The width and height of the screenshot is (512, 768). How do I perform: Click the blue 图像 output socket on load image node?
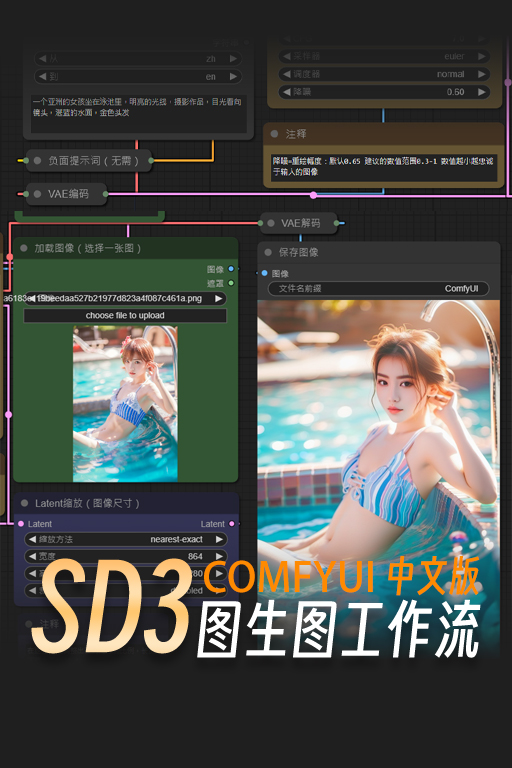(231, 269)
